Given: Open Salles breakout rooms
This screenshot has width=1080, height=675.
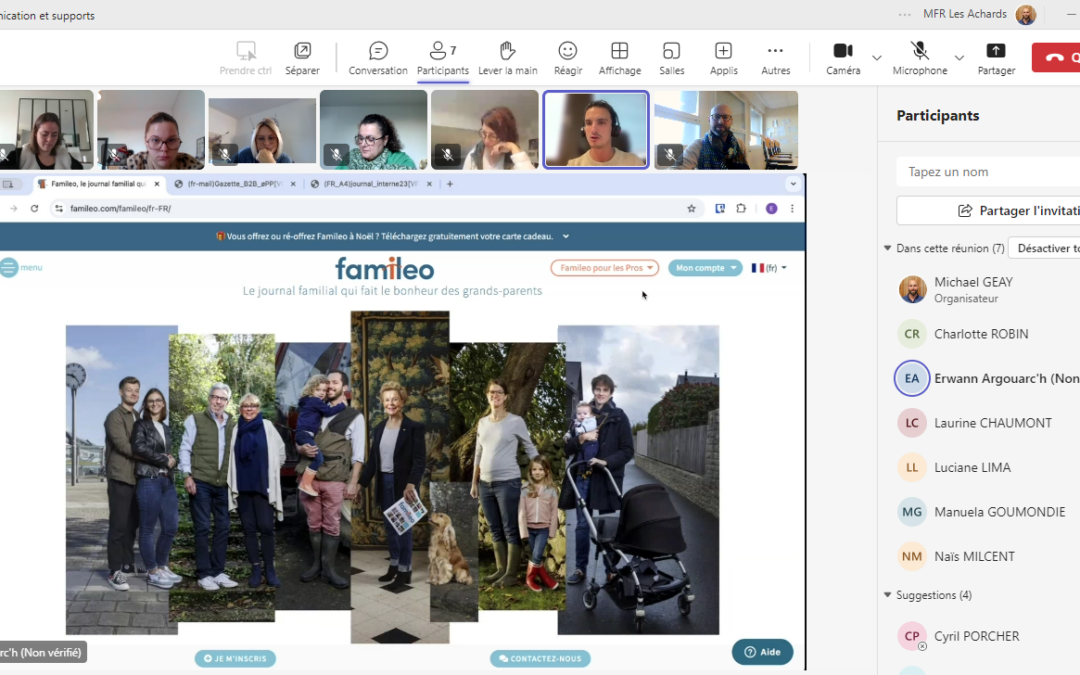Looking at the screenshot, I should [672, 59].
